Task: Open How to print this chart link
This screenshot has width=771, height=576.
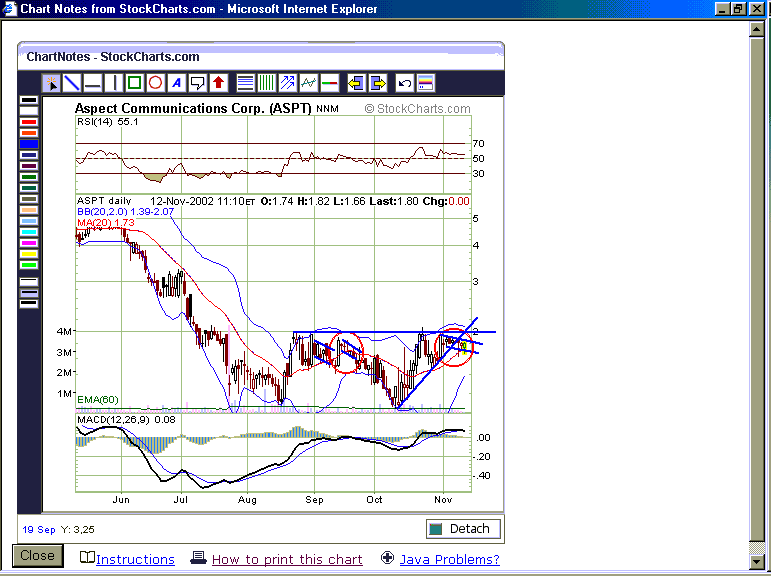Action: pos(287,559)
